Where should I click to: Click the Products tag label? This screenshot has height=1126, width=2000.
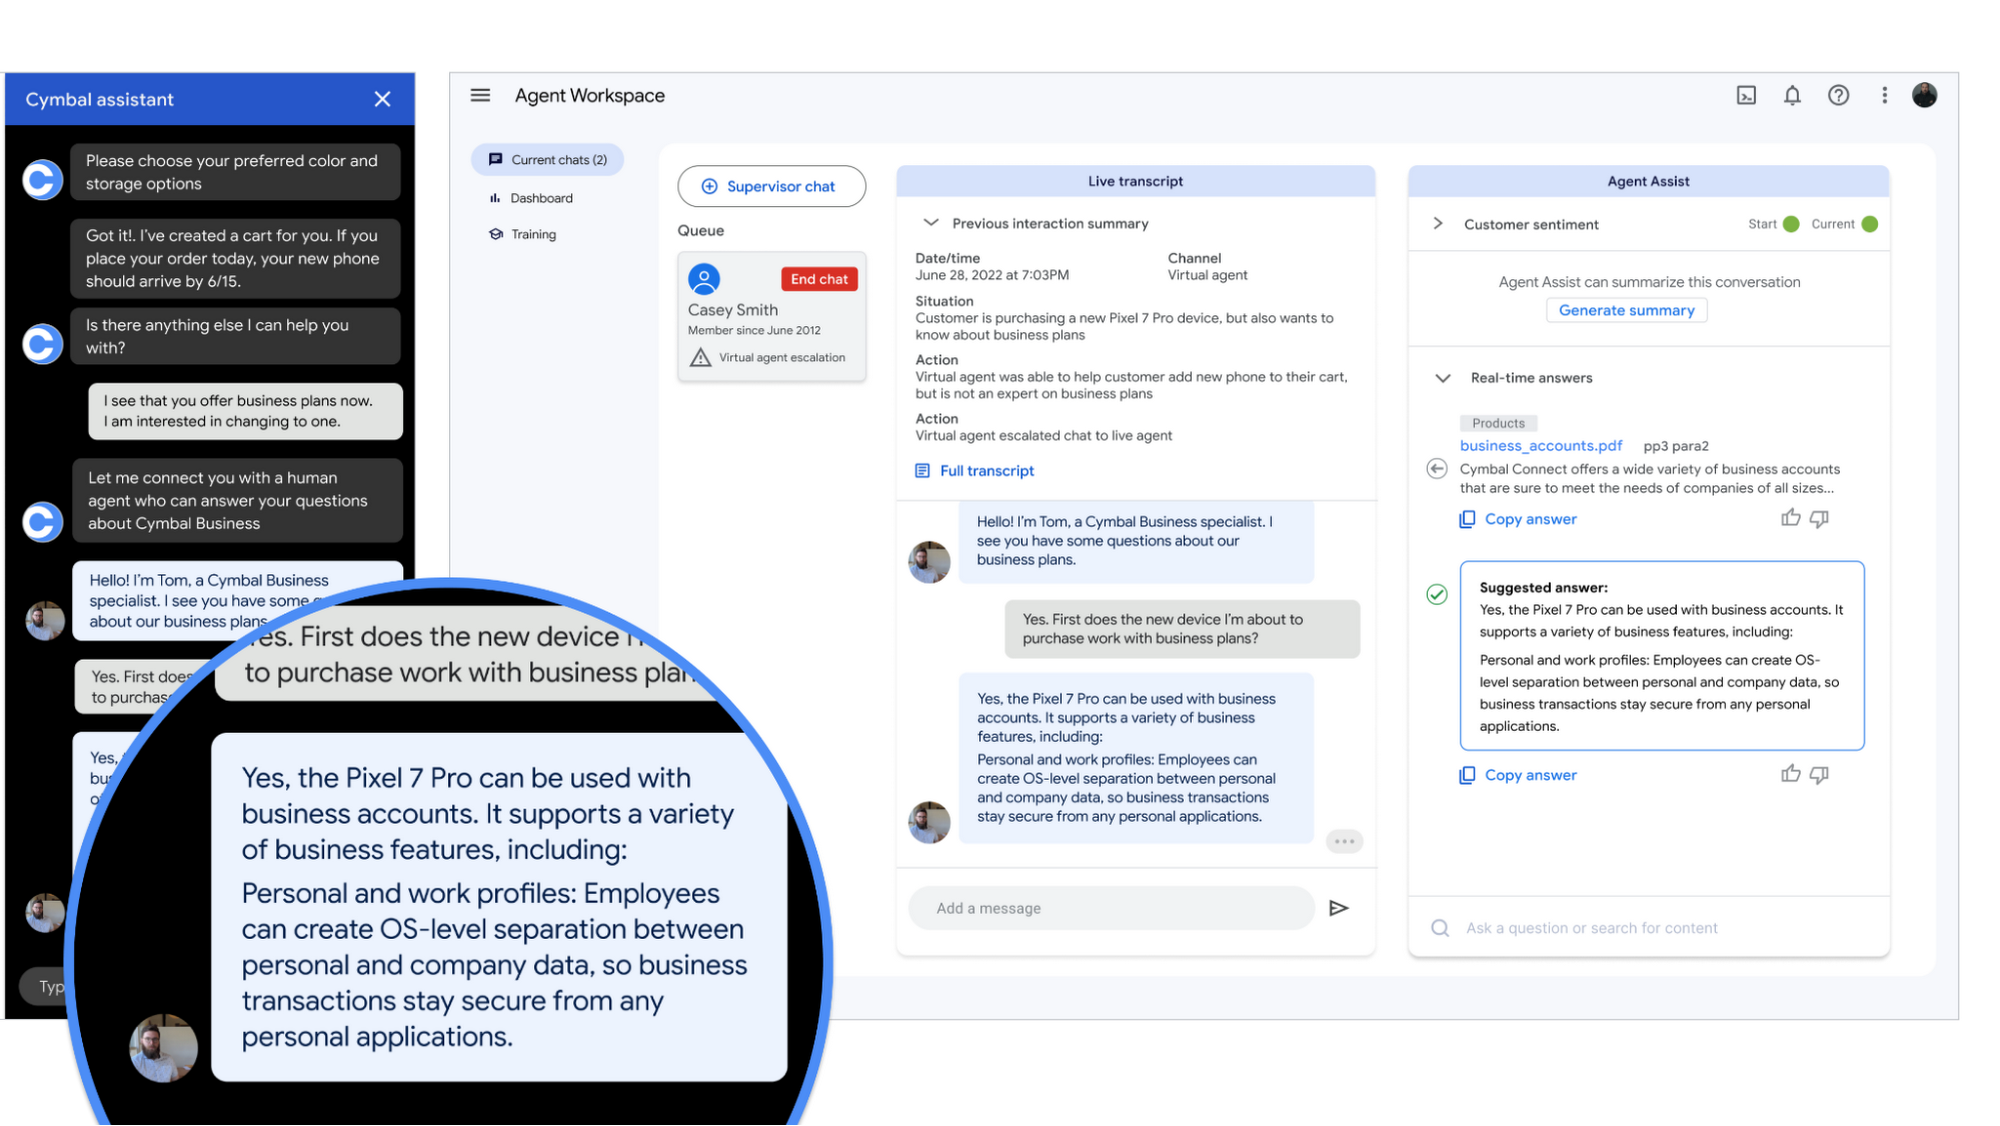click(x=1498, y=423)
